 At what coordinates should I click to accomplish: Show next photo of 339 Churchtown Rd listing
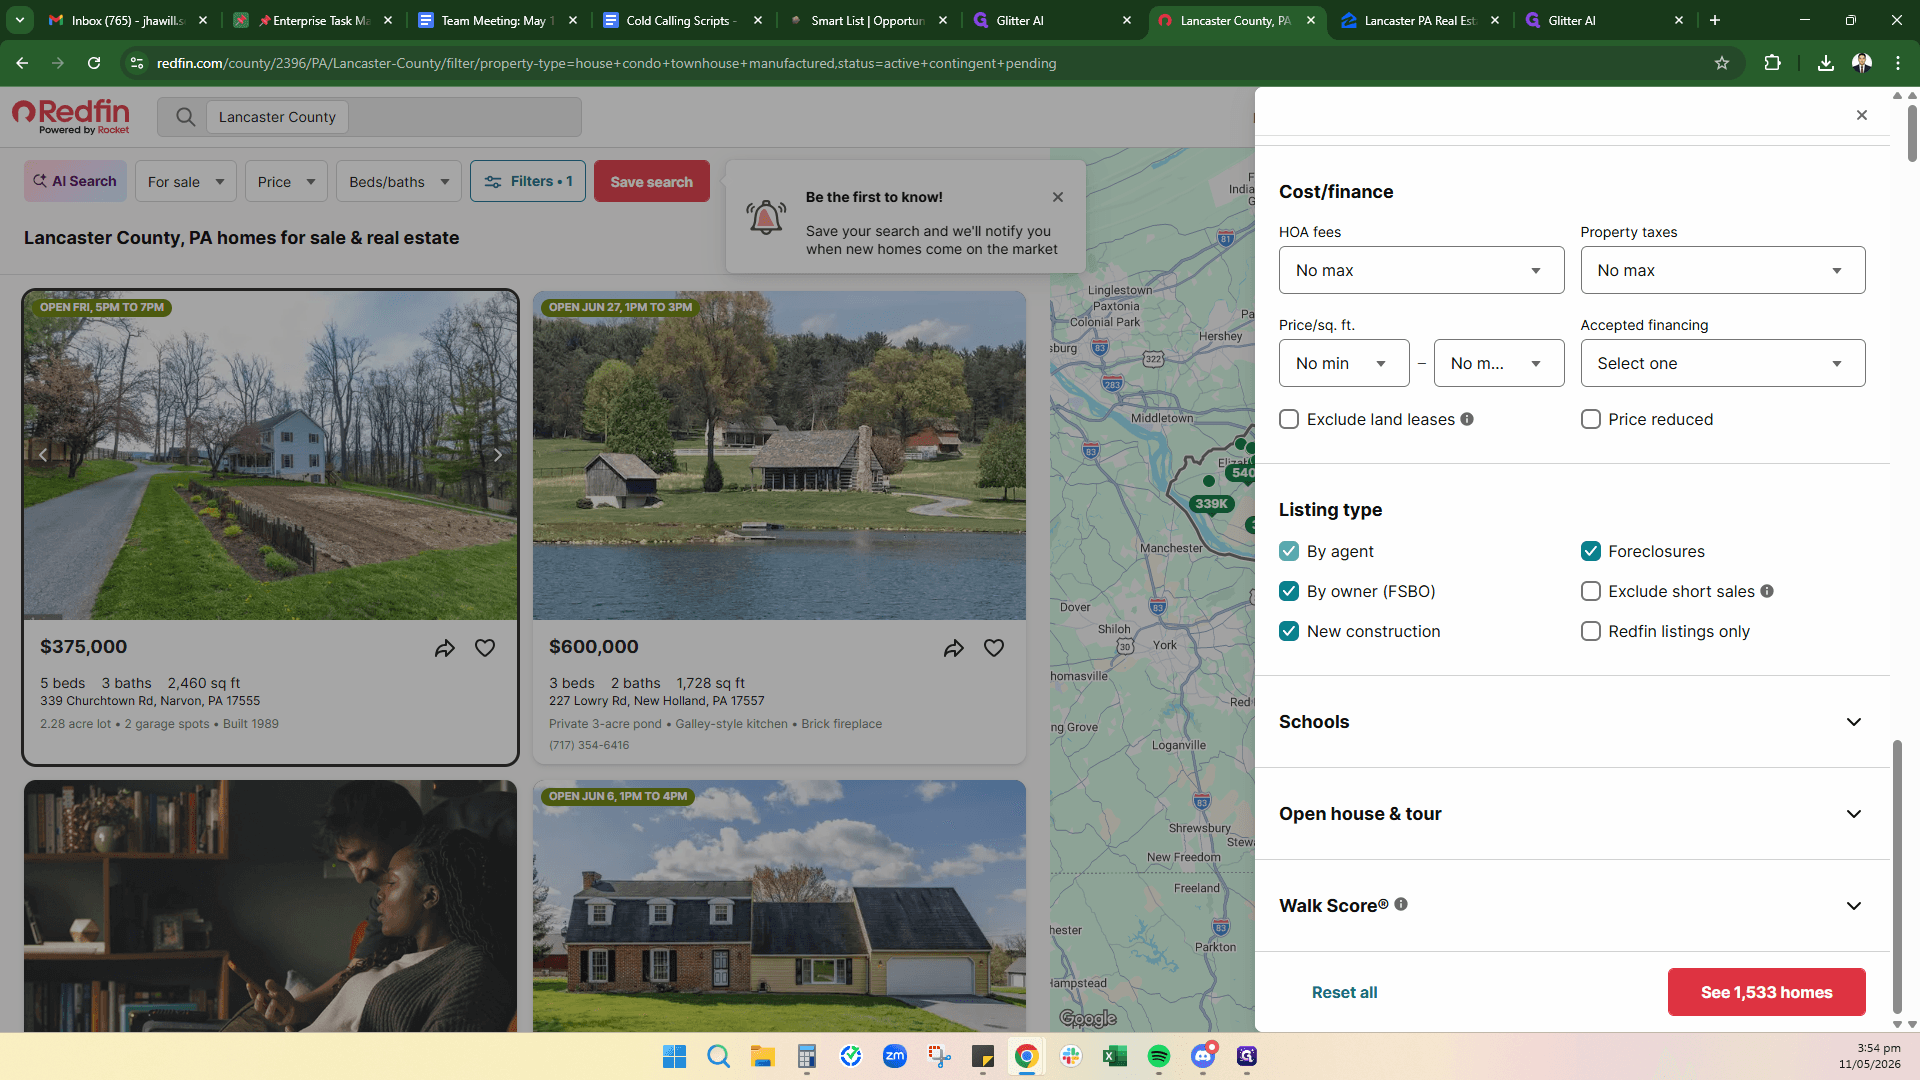[498, 455]
